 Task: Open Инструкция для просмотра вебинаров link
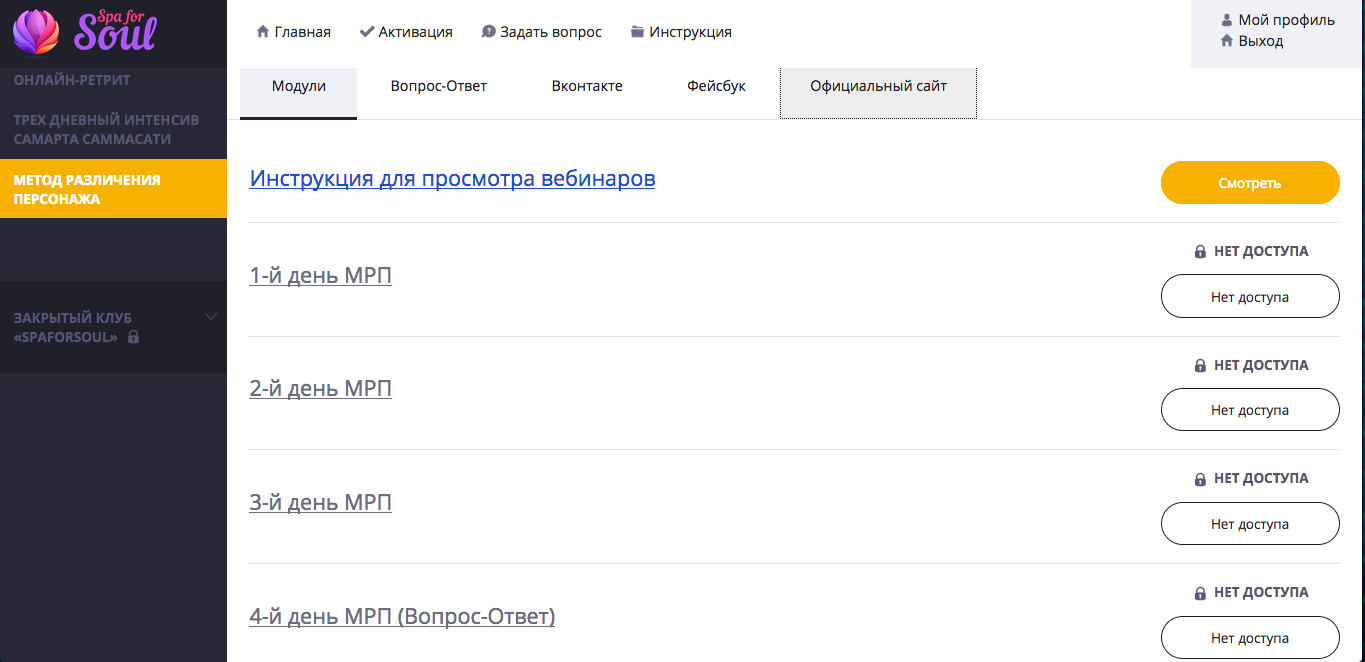(x=452, y=179)
